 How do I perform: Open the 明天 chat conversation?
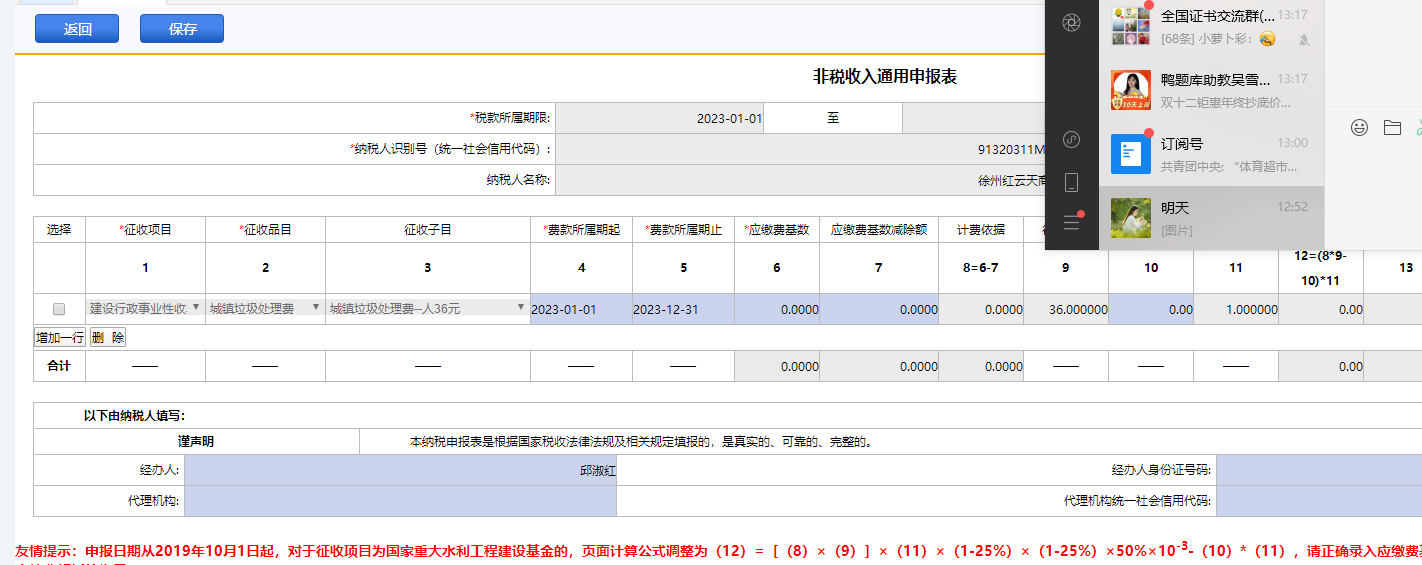click(x=1211, y=218)
